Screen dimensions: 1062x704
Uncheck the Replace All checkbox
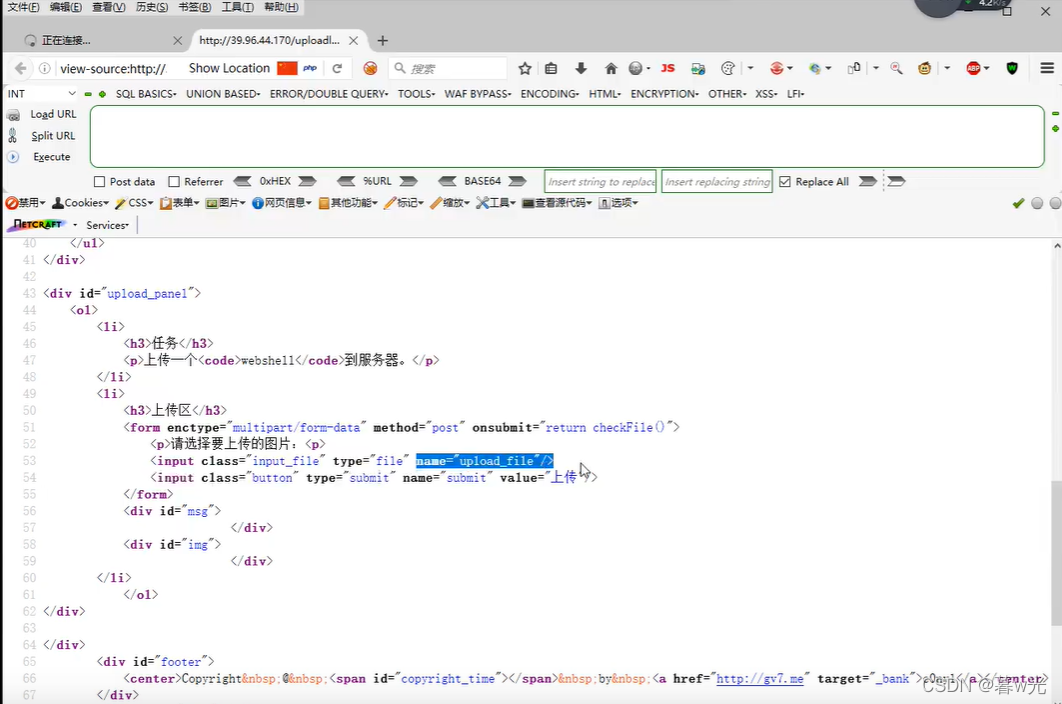(785, 182)
